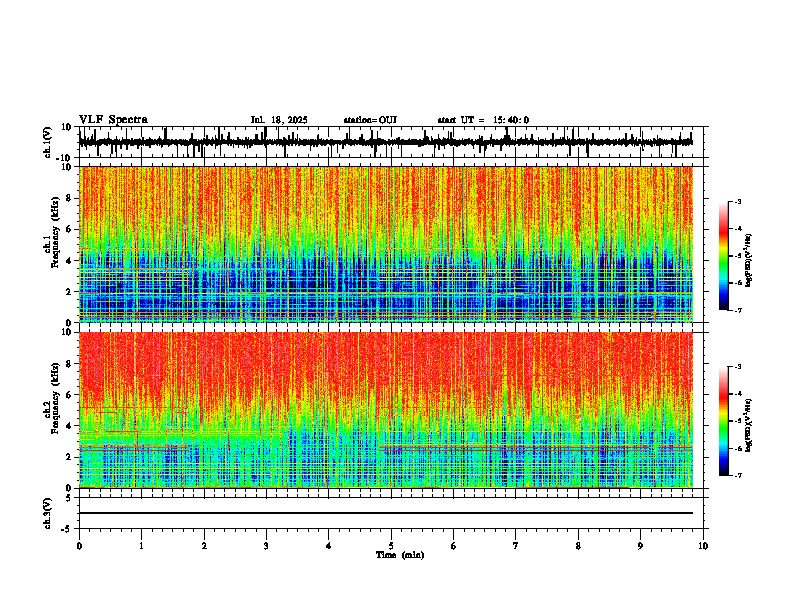This screenshot has height=612, width=792.
Task: Click the ch.2 colorbar log(PSD) label
Action: coord(748,425)
